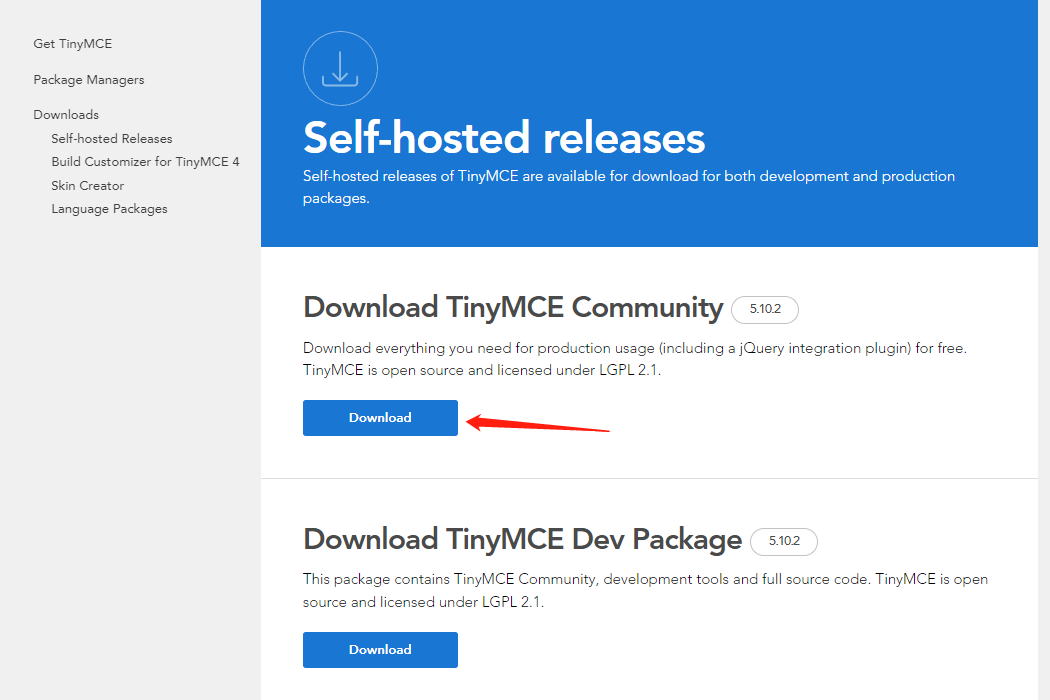Open the Skin Creator link
The image size is (1050, 700).
(87, 186)
